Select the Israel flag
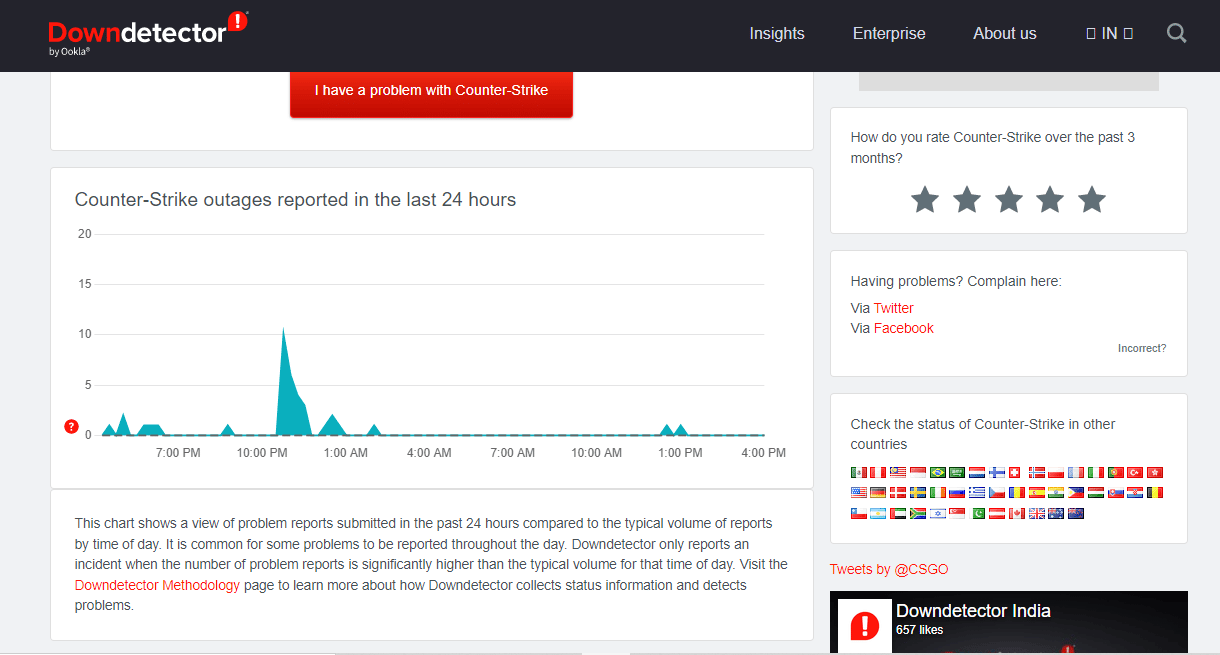The width and height of the screenshot is (1220, 655). pyautogui.click(x=938, y=513)
